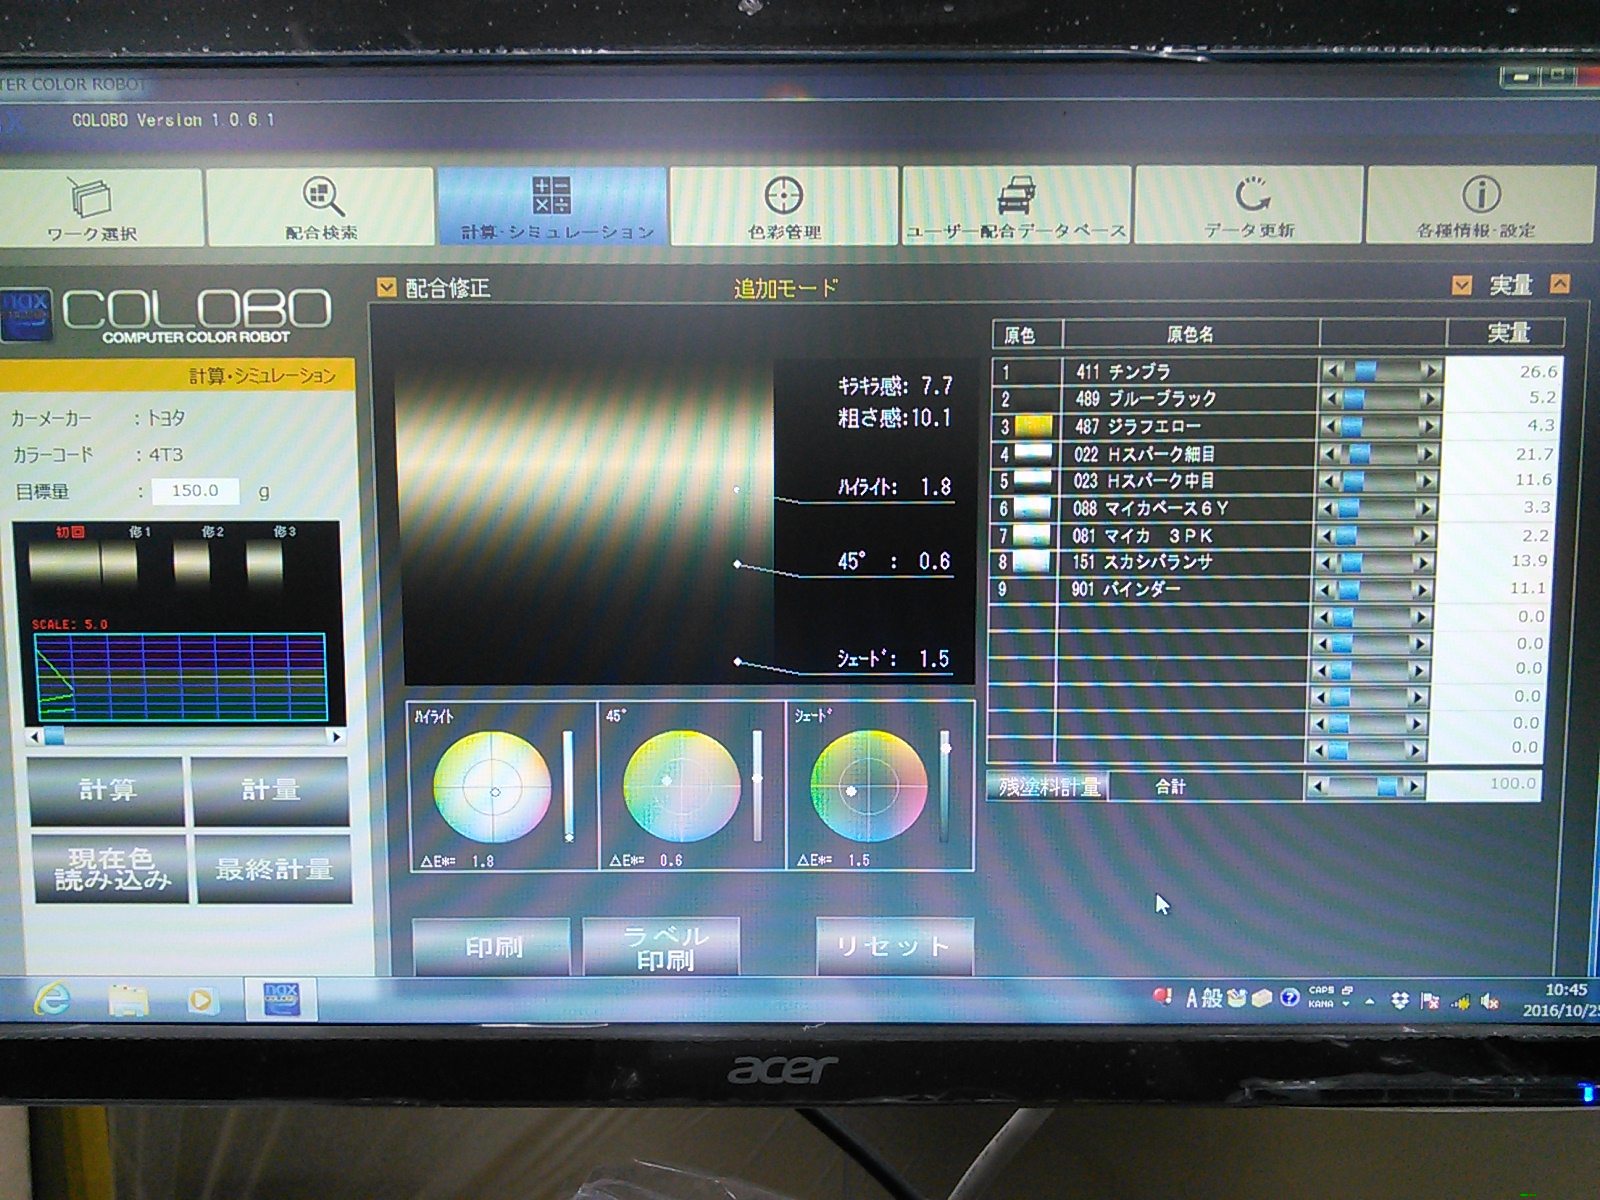
Task: Click left arrow of 411 チンブラ slider
Action: point(1333,372)
